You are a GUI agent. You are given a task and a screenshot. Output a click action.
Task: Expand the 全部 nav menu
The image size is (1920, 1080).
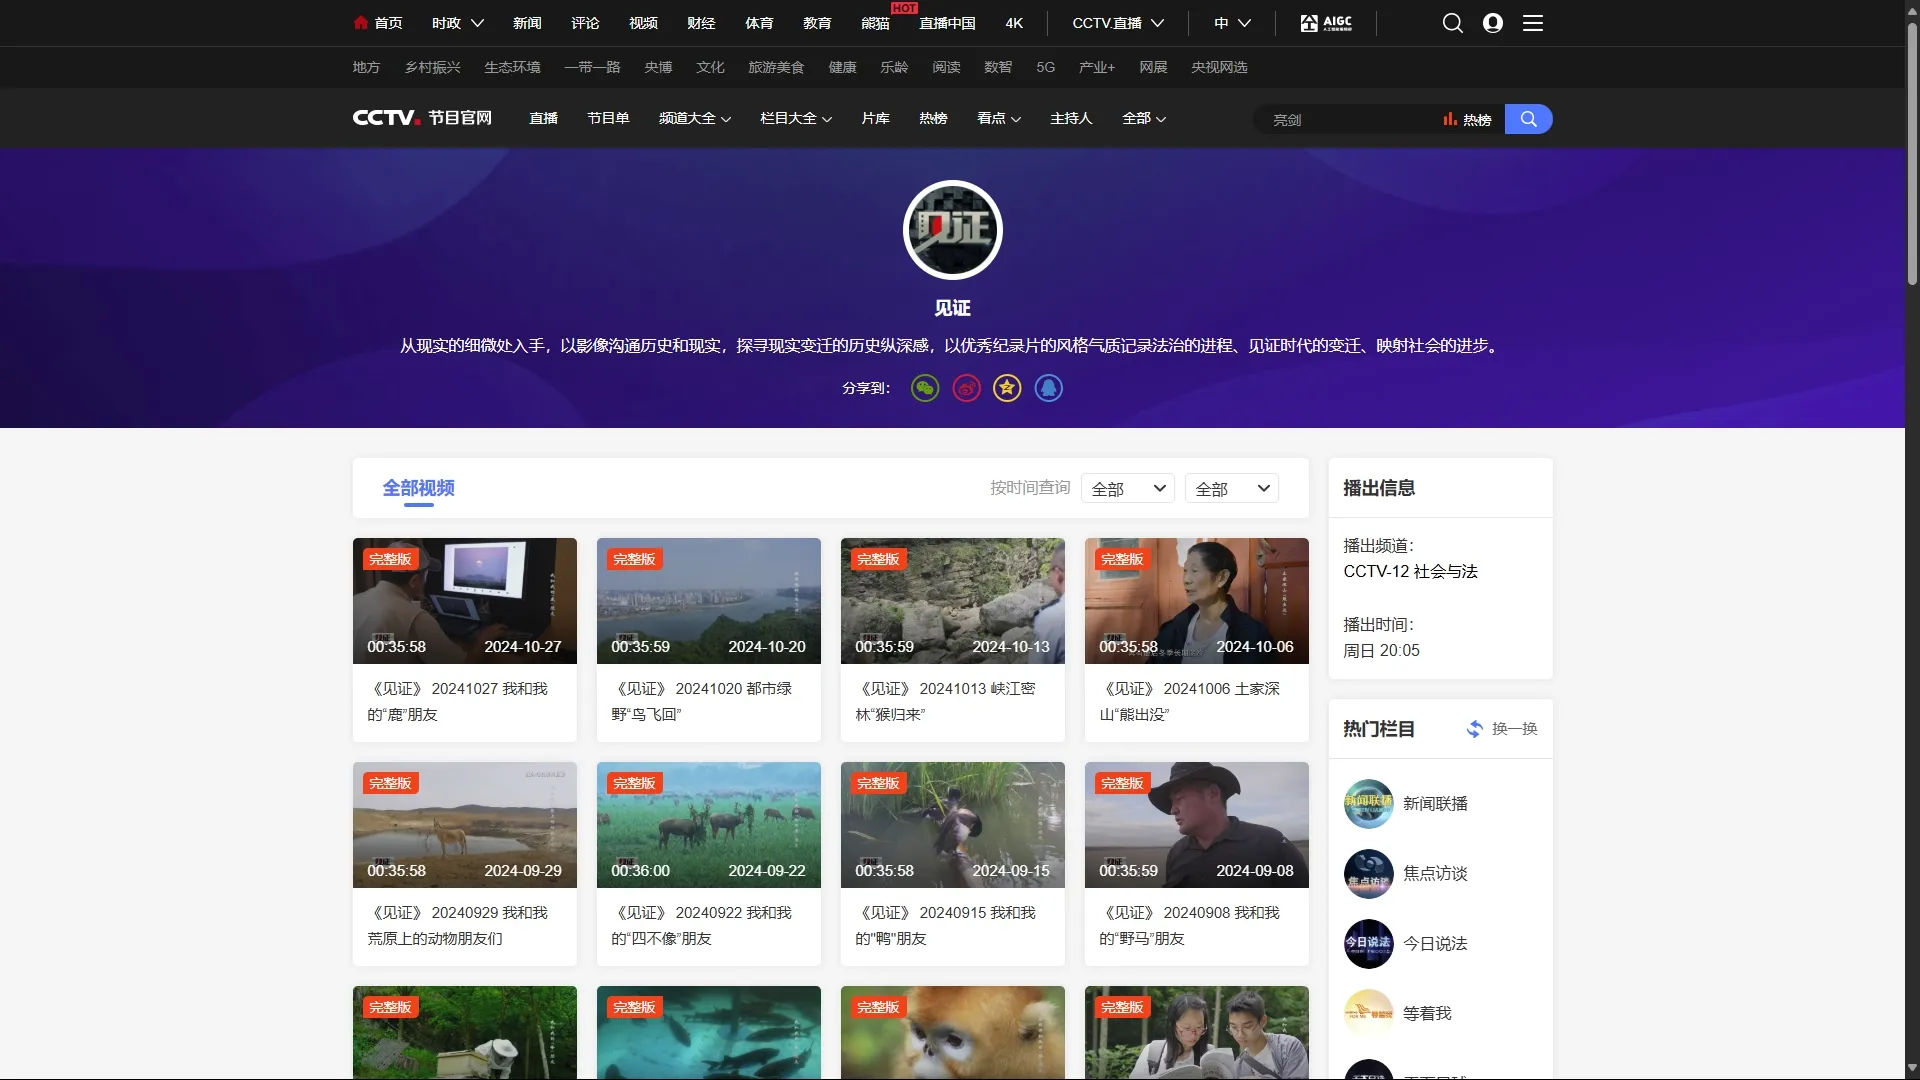coord(1143,118)
